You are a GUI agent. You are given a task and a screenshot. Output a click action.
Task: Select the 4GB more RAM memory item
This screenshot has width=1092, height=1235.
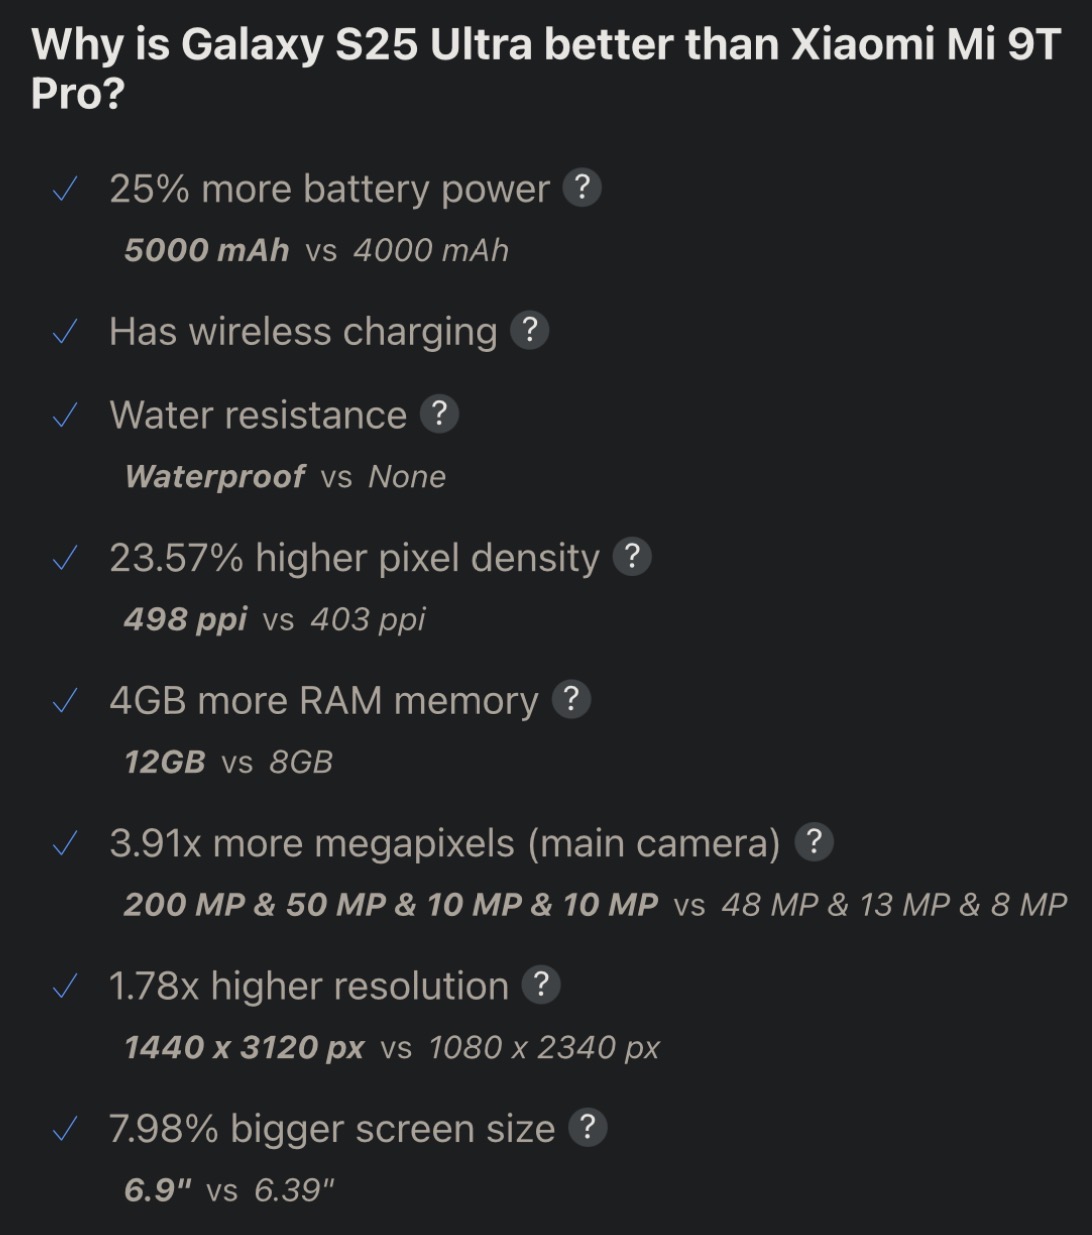coord(324,701)
